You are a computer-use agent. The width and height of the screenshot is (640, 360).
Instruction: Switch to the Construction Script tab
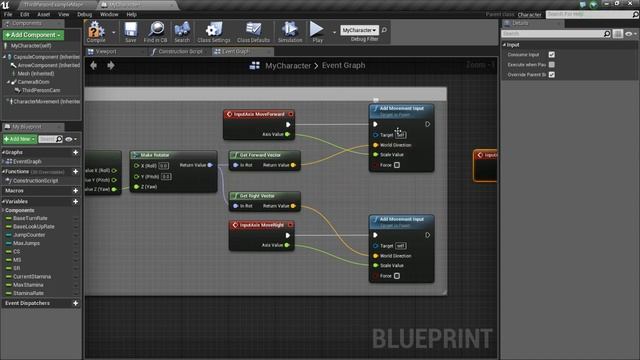coord(180,51)
